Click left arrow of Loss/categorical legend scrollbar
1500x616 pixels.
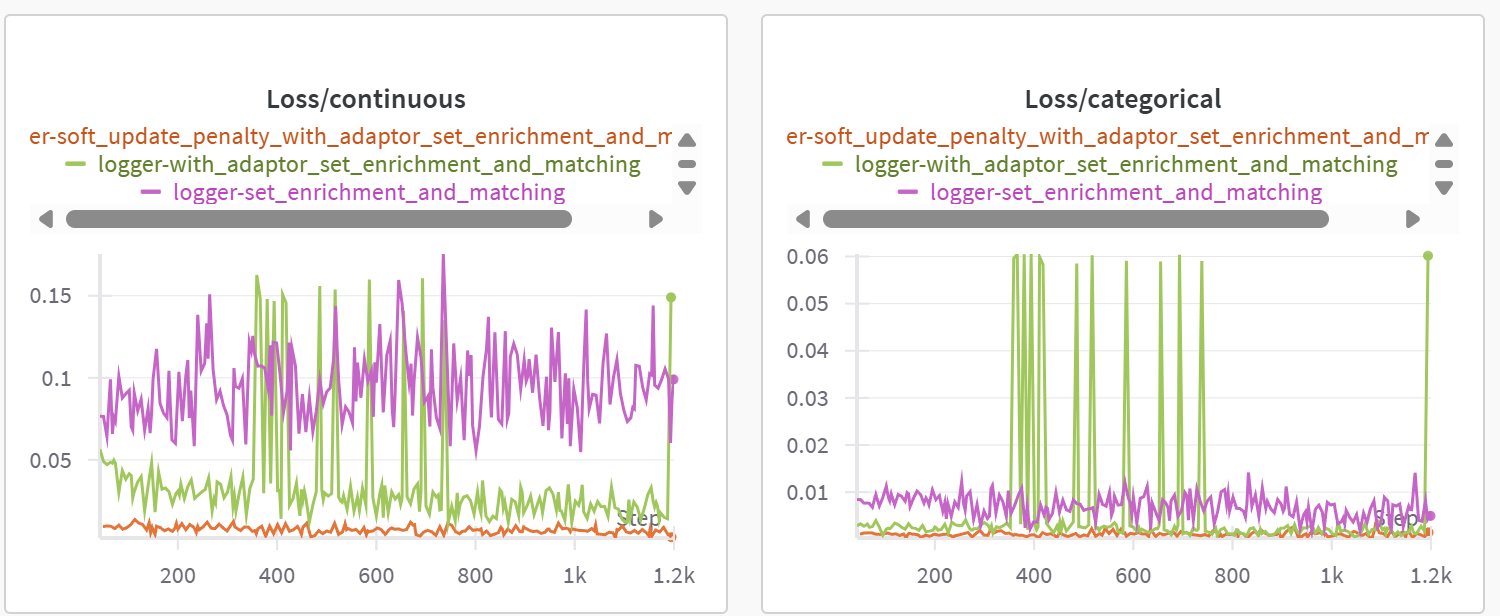(x=801, y=219)
